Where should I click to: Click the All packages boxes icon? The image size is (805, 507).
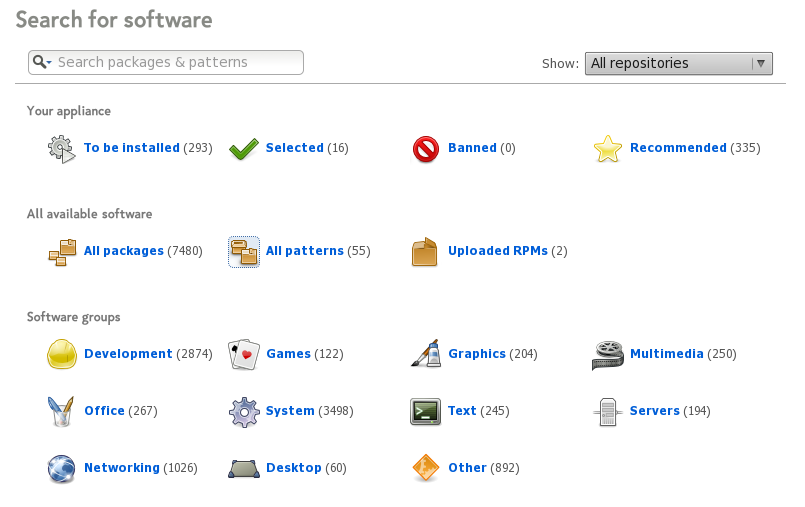[62, 252]
